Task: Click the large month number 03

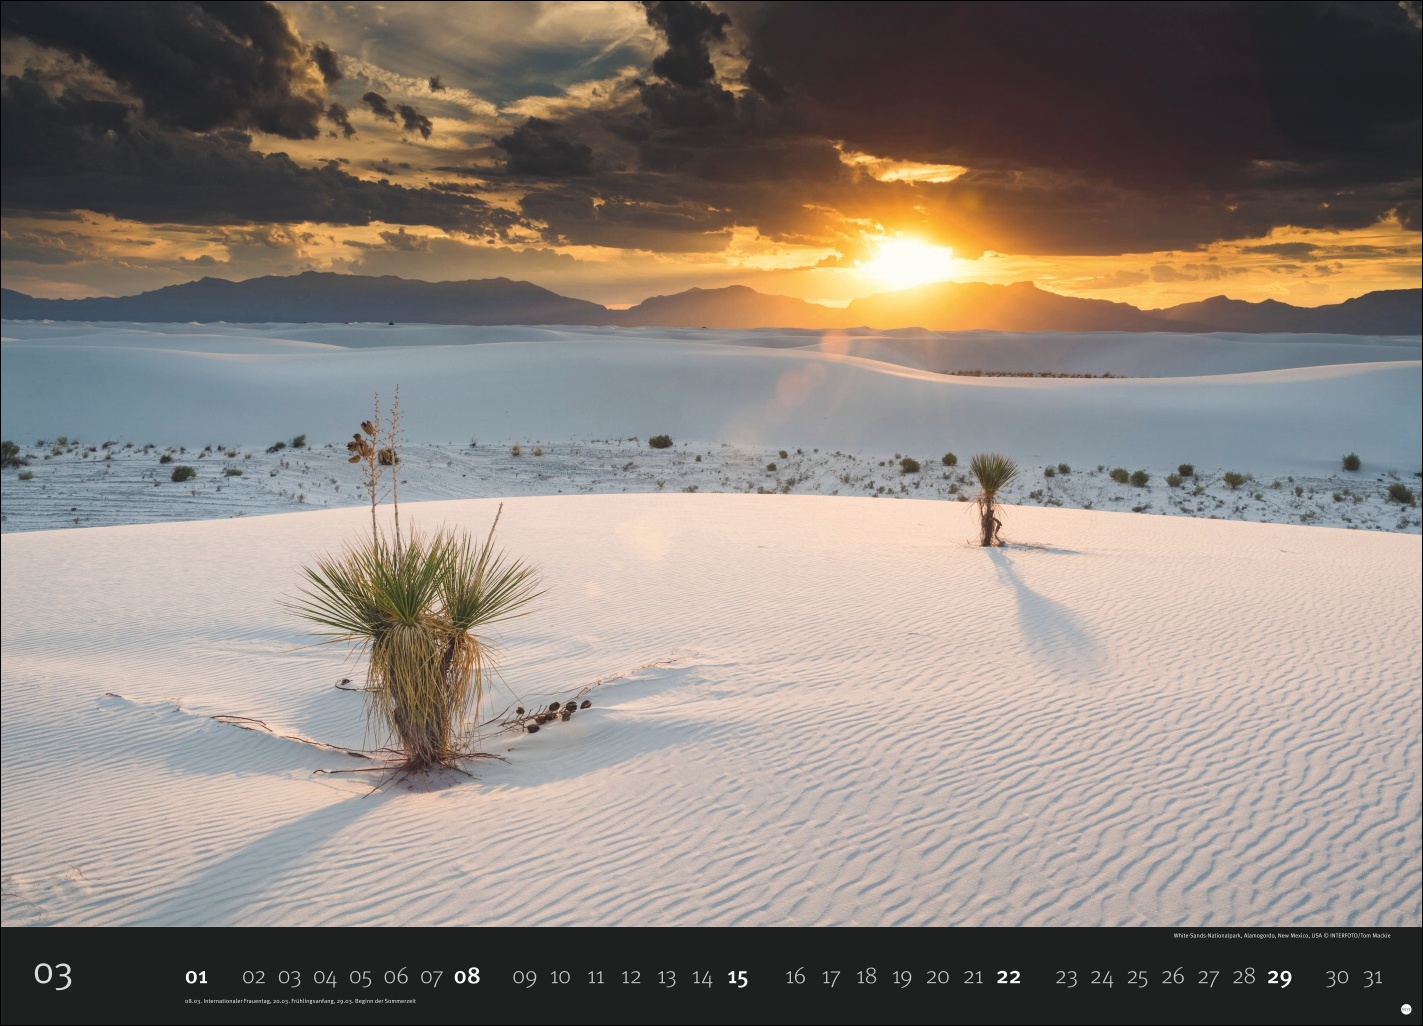Action: coord(53,974)
